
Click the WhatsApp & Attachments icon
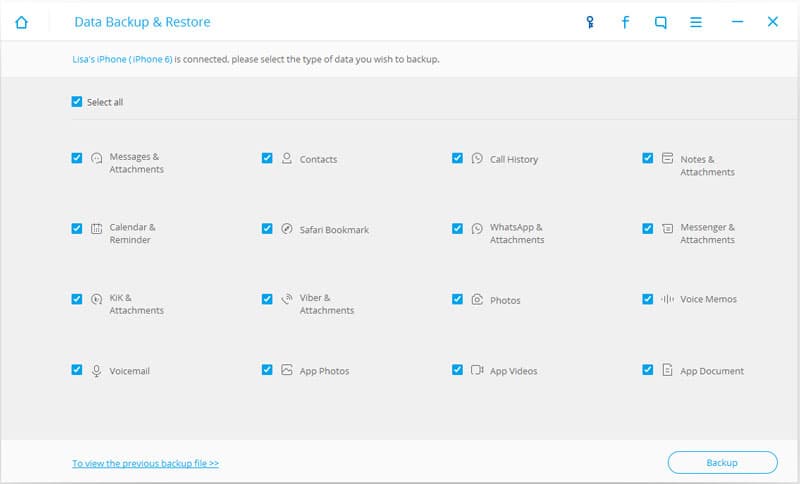click(477, 228)
